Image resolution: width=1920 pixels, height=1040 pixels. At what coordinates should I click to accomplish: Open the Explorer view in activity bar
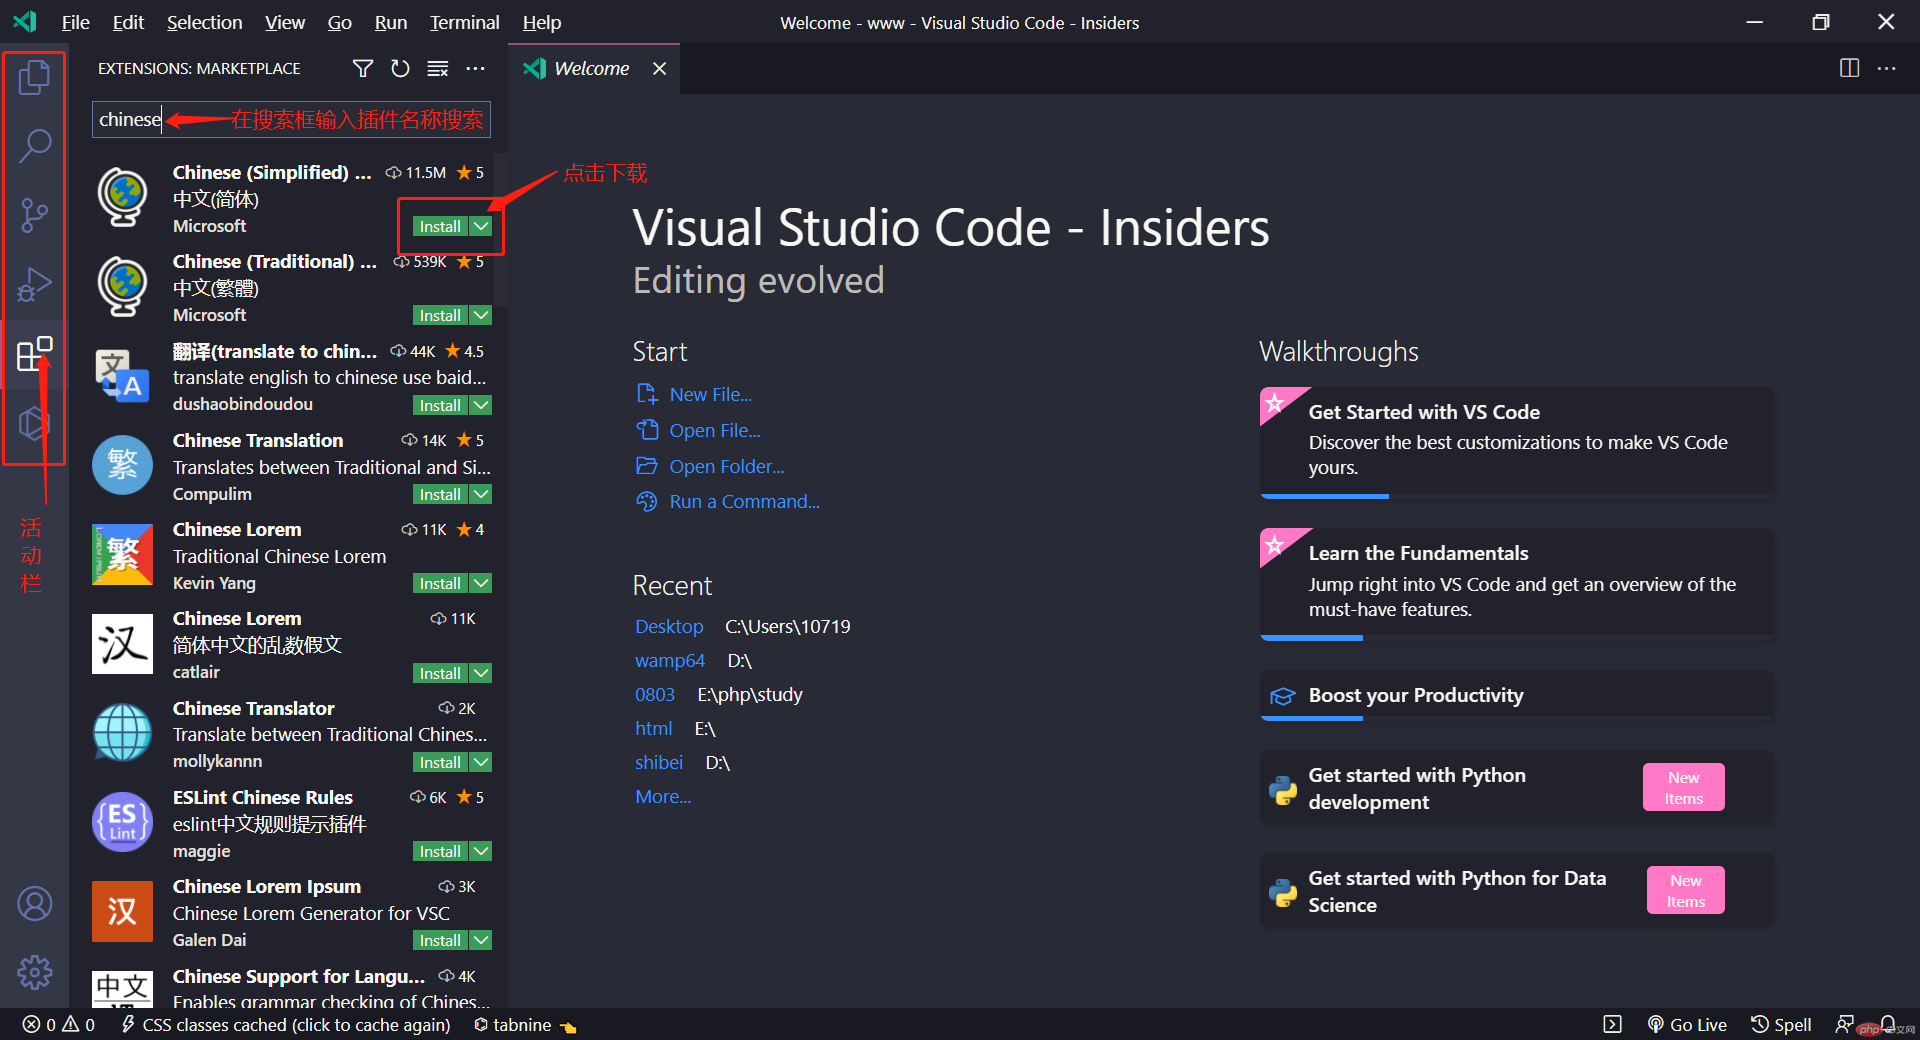[x=34, y=77]
